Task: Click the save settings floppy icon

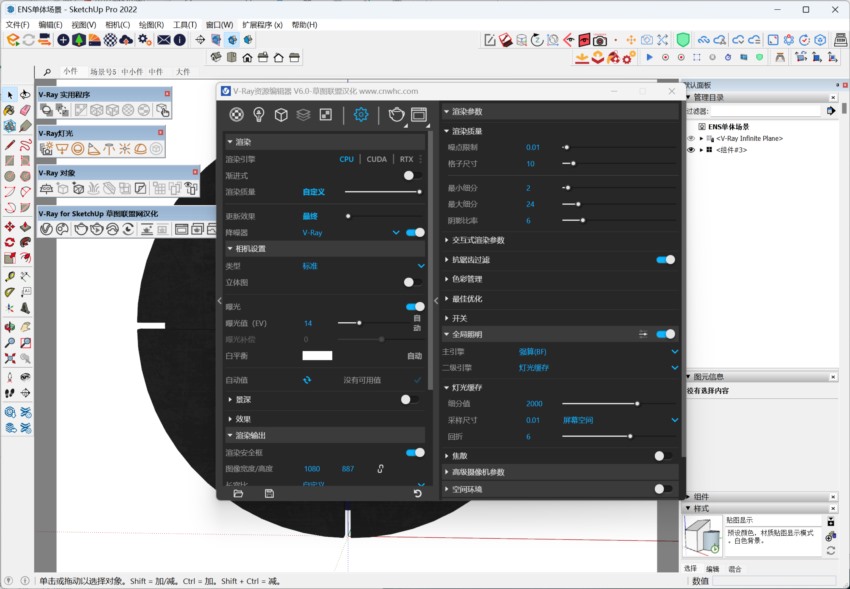Action: point(269,494)
